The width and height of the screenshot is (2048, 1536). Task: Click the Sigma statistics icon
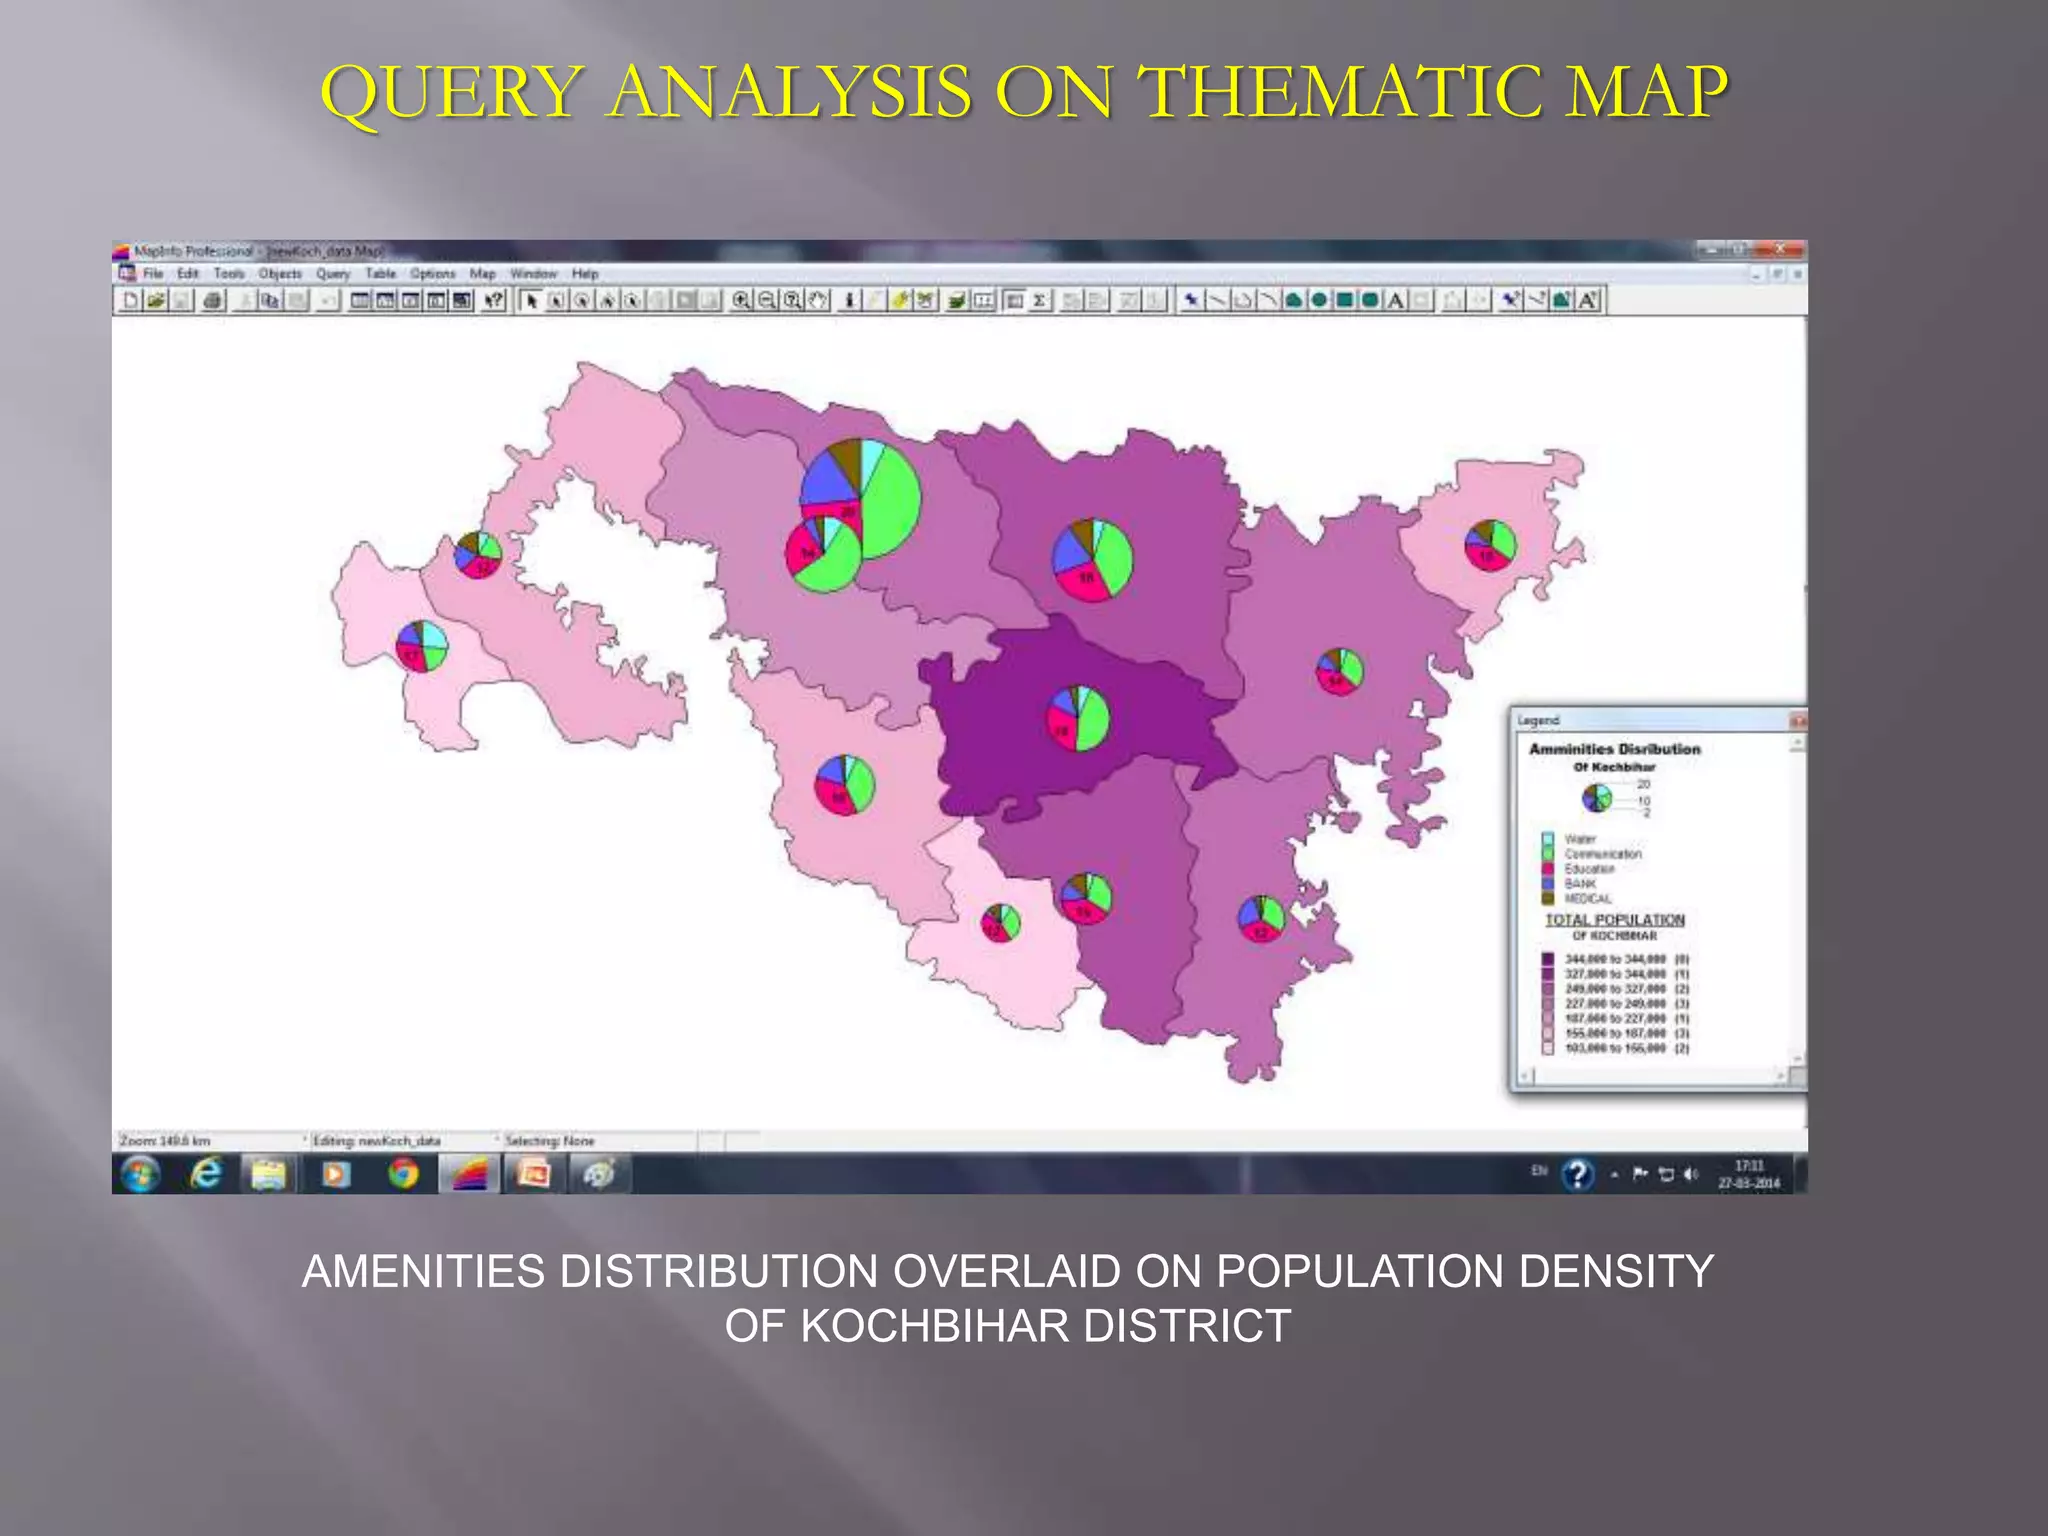point(1039,300)
